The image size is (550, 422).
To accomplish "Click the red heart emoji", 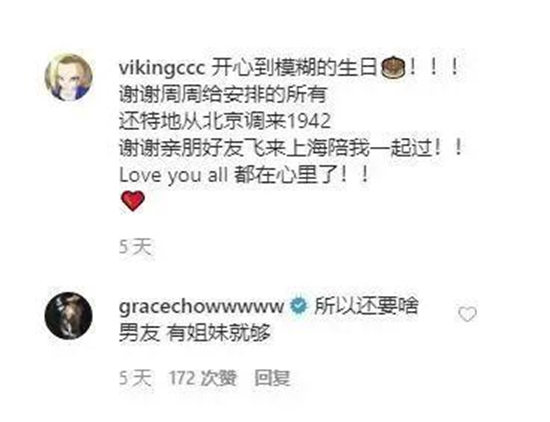I will tap(133, 201).
